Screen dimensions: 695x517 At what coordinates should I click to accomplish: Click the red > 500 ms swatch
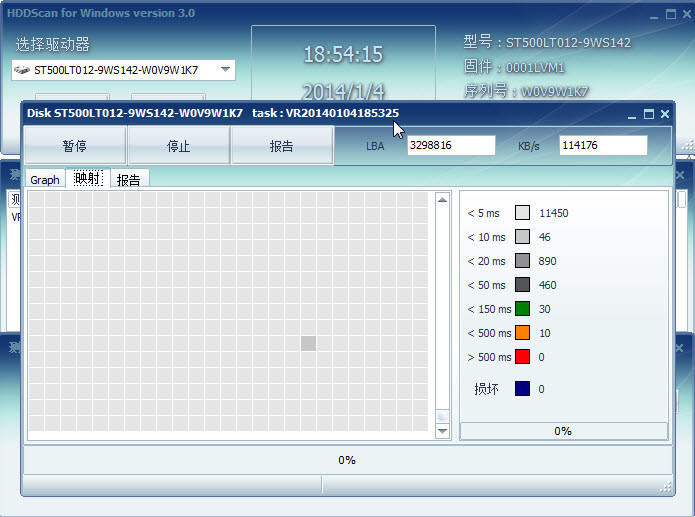(x=523, y=356)
